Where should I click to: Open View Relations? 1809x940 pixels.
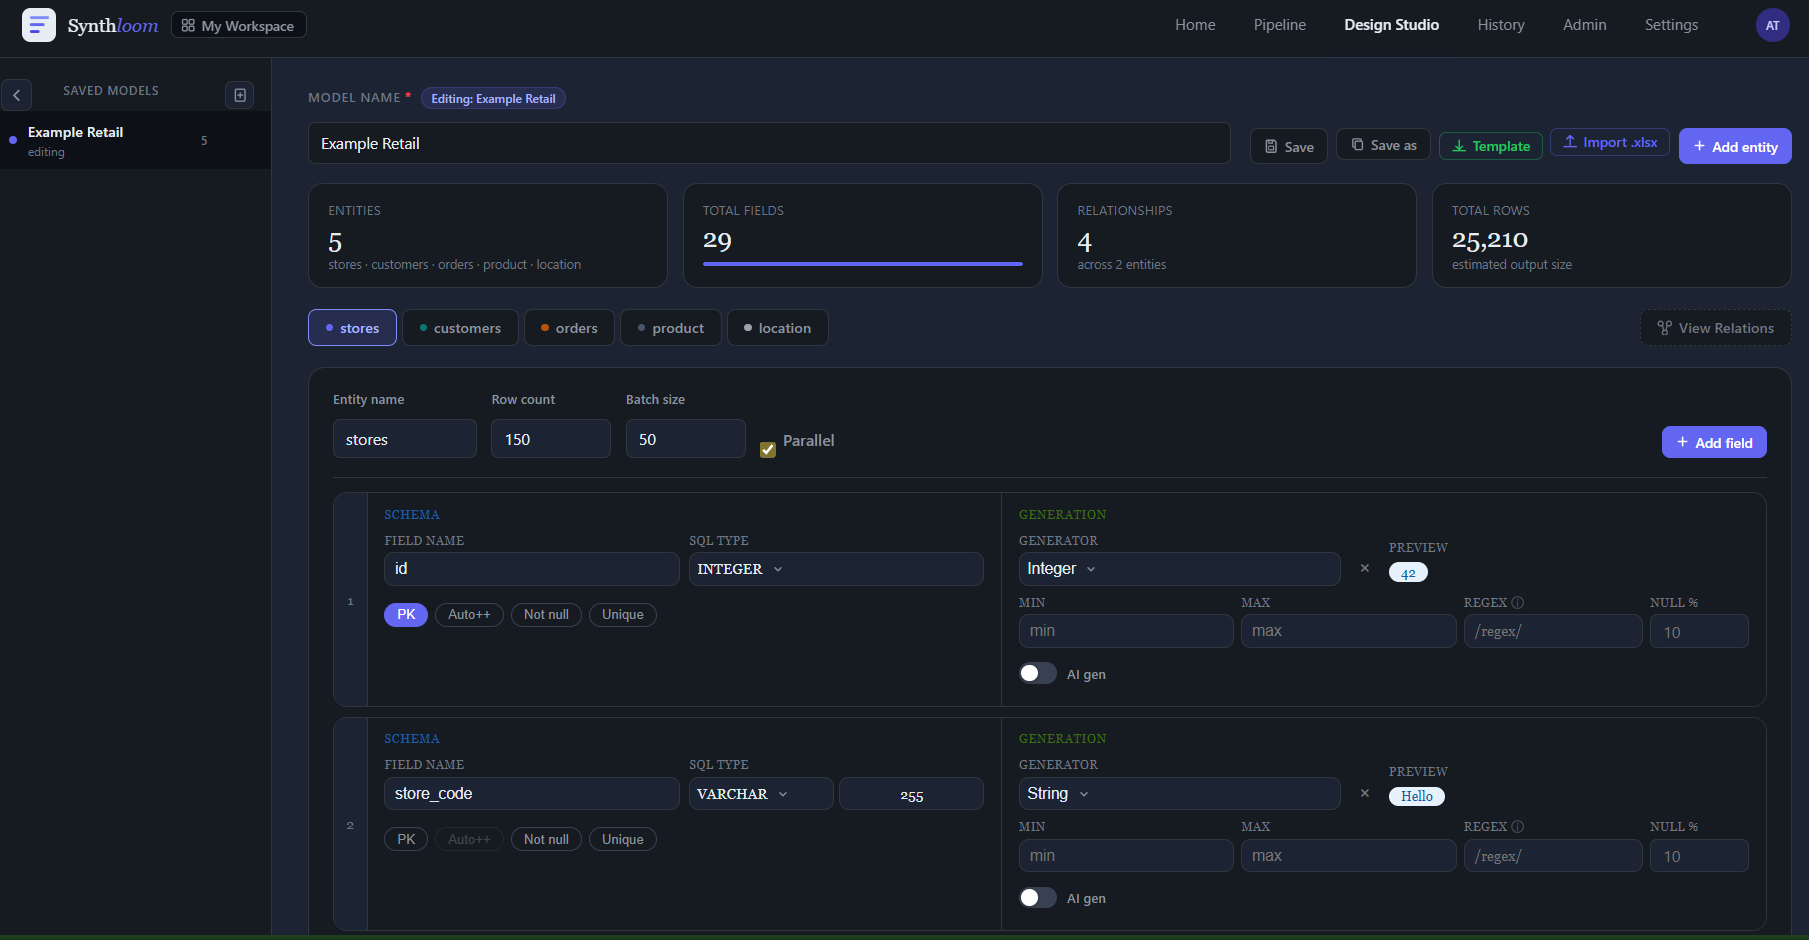click(1716, 328)
